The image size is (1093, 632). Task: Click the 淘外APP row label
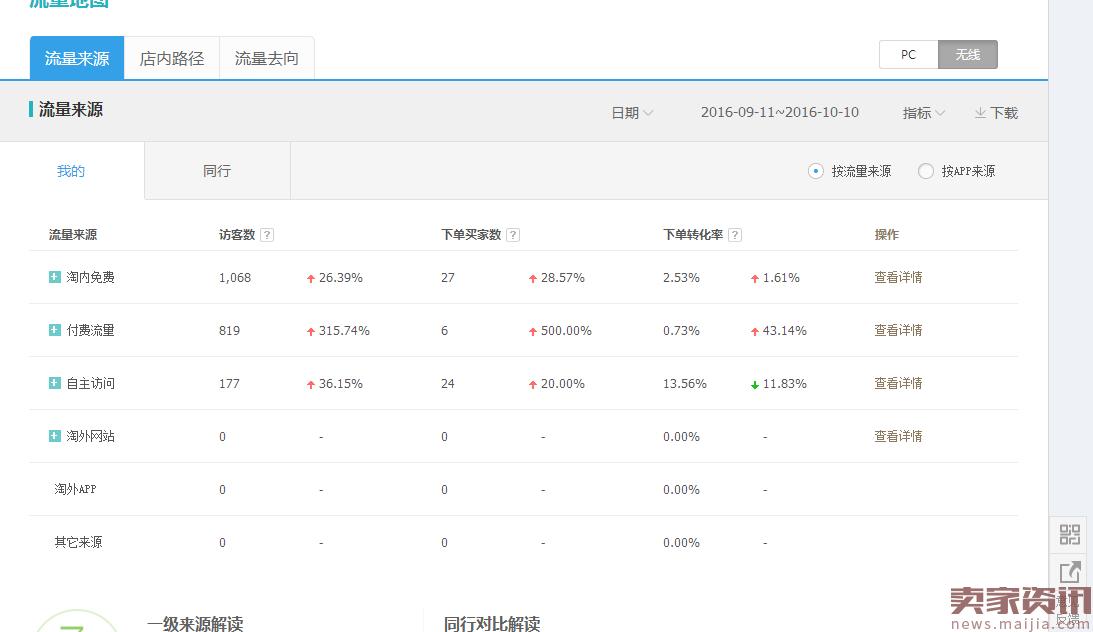coord(75,489)
